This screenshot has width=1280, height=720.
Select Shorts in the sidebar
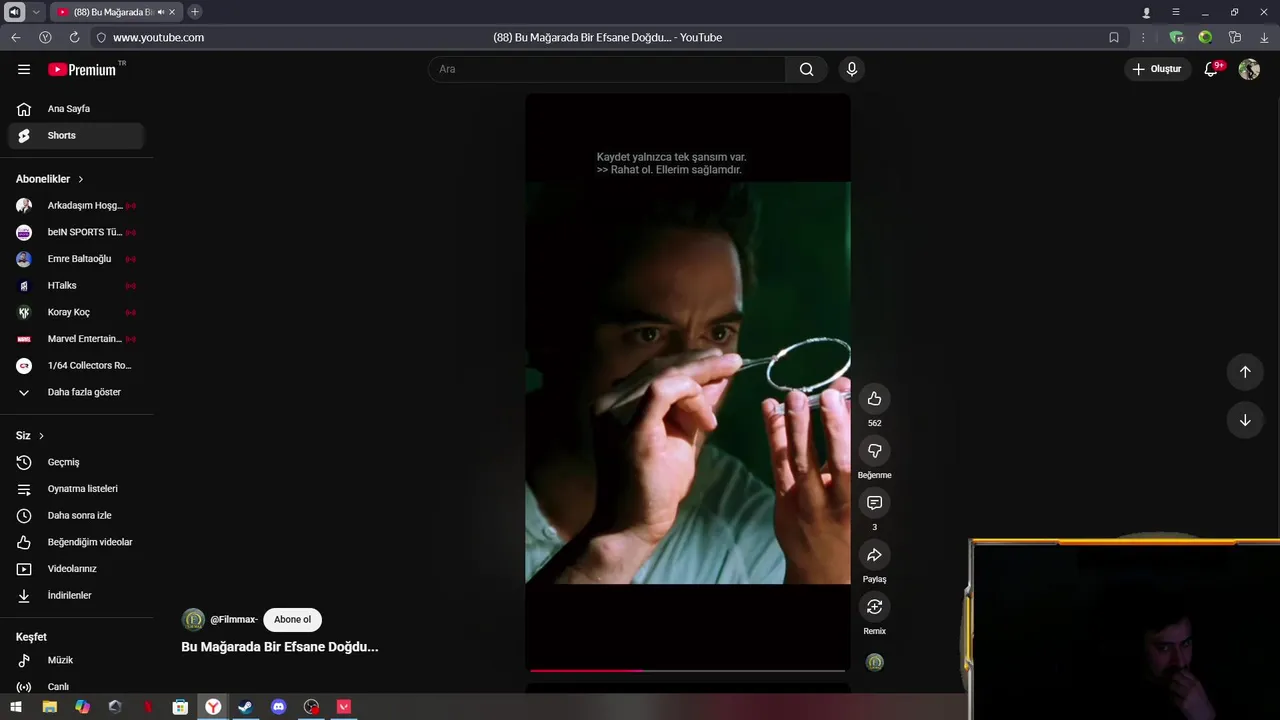tap(76, 136)
